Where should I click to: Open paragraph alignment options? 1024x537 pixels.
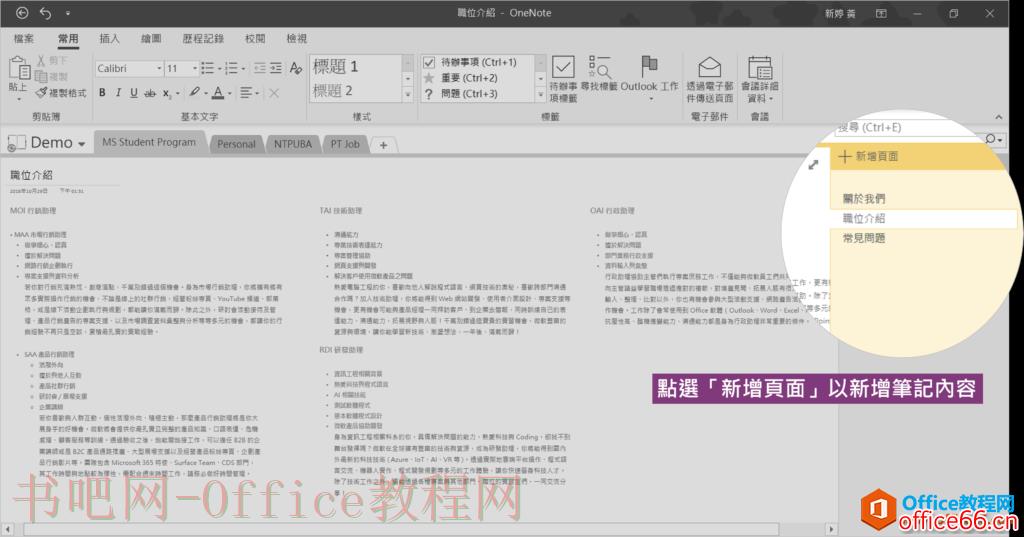pyautogui.click(x=249, y=93)
